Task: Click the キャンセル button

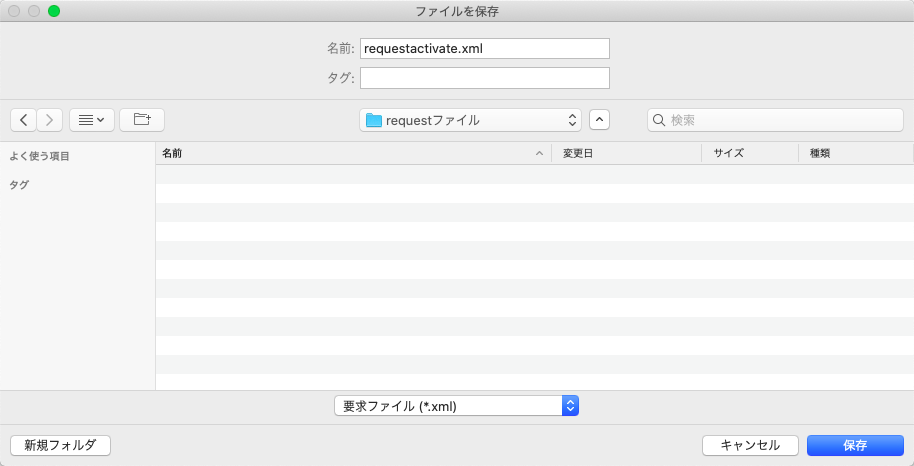Action: coord(750,446)
